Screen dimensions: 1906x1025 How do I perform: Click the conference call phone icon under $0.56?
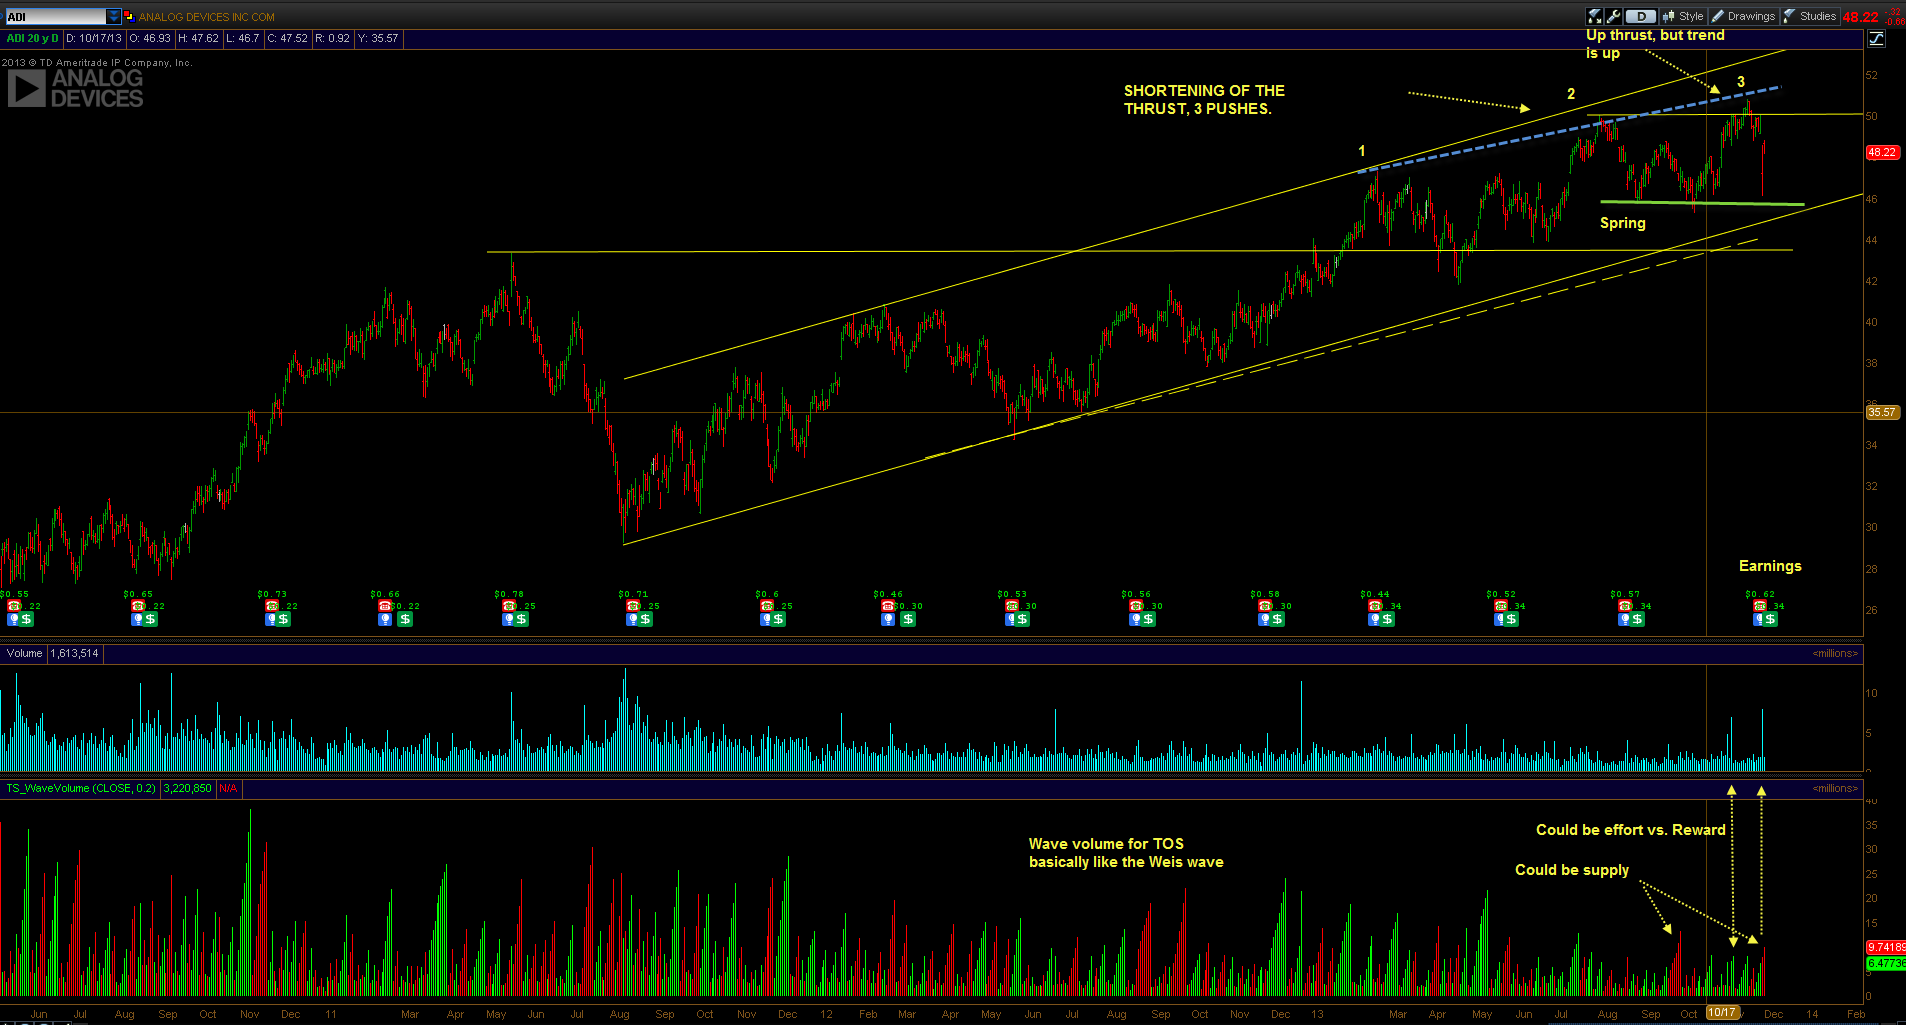pos(1136,606)
